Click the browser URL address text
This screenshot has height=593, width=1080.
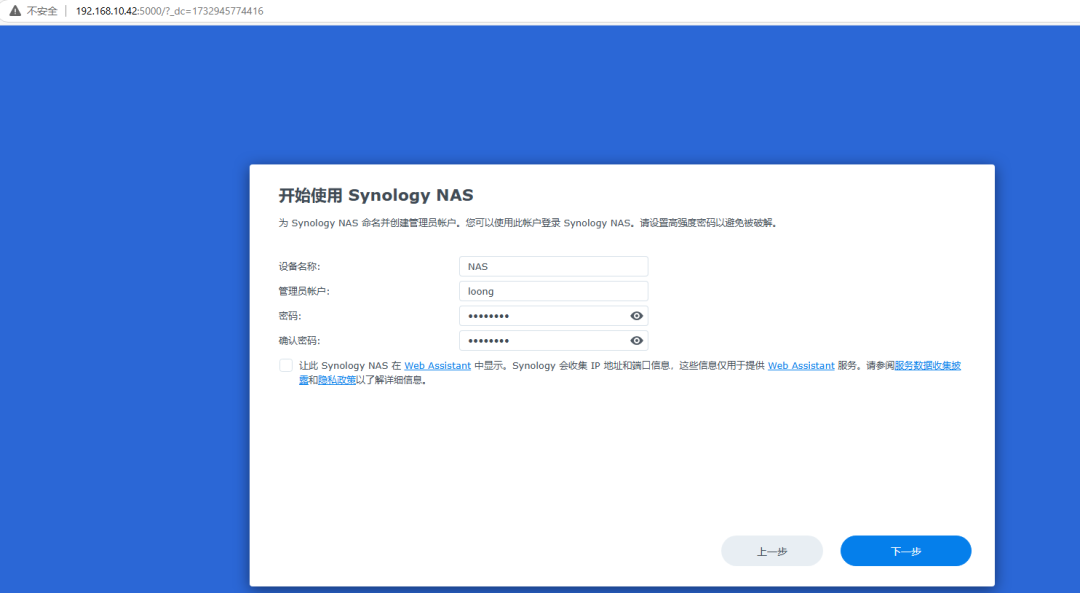(169, 11)
